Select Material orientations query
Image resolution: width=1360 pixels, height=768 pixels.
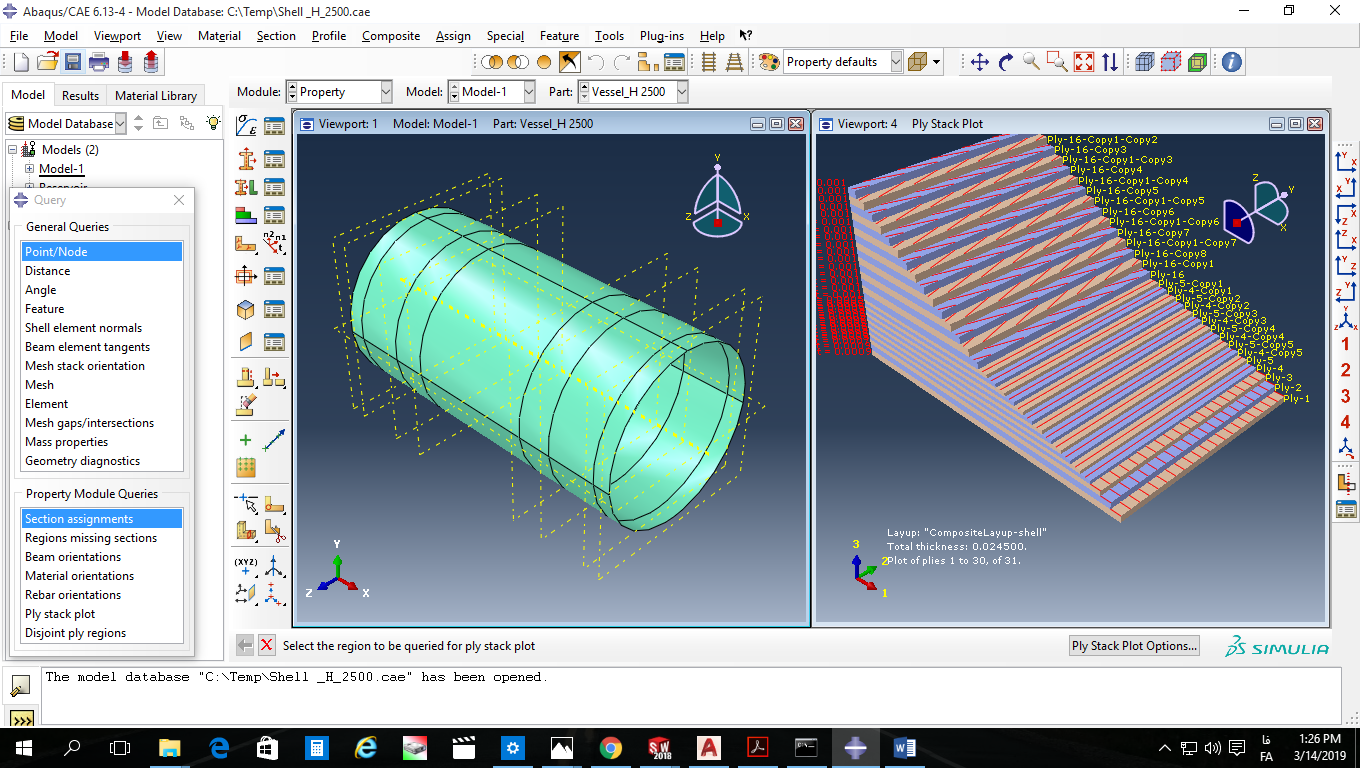click(x=102, y=576)
